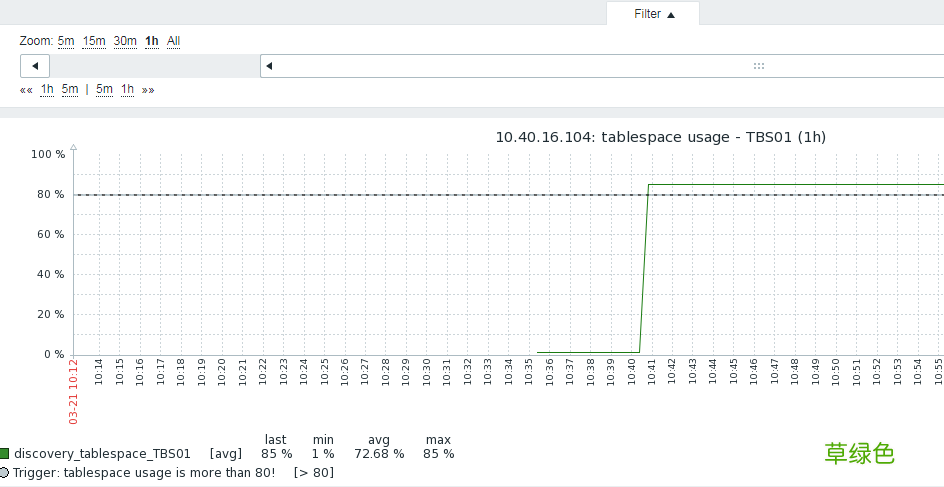Set zoom to 15m
Viewport: 944px width, 487px height.
(x=94, y=41)
